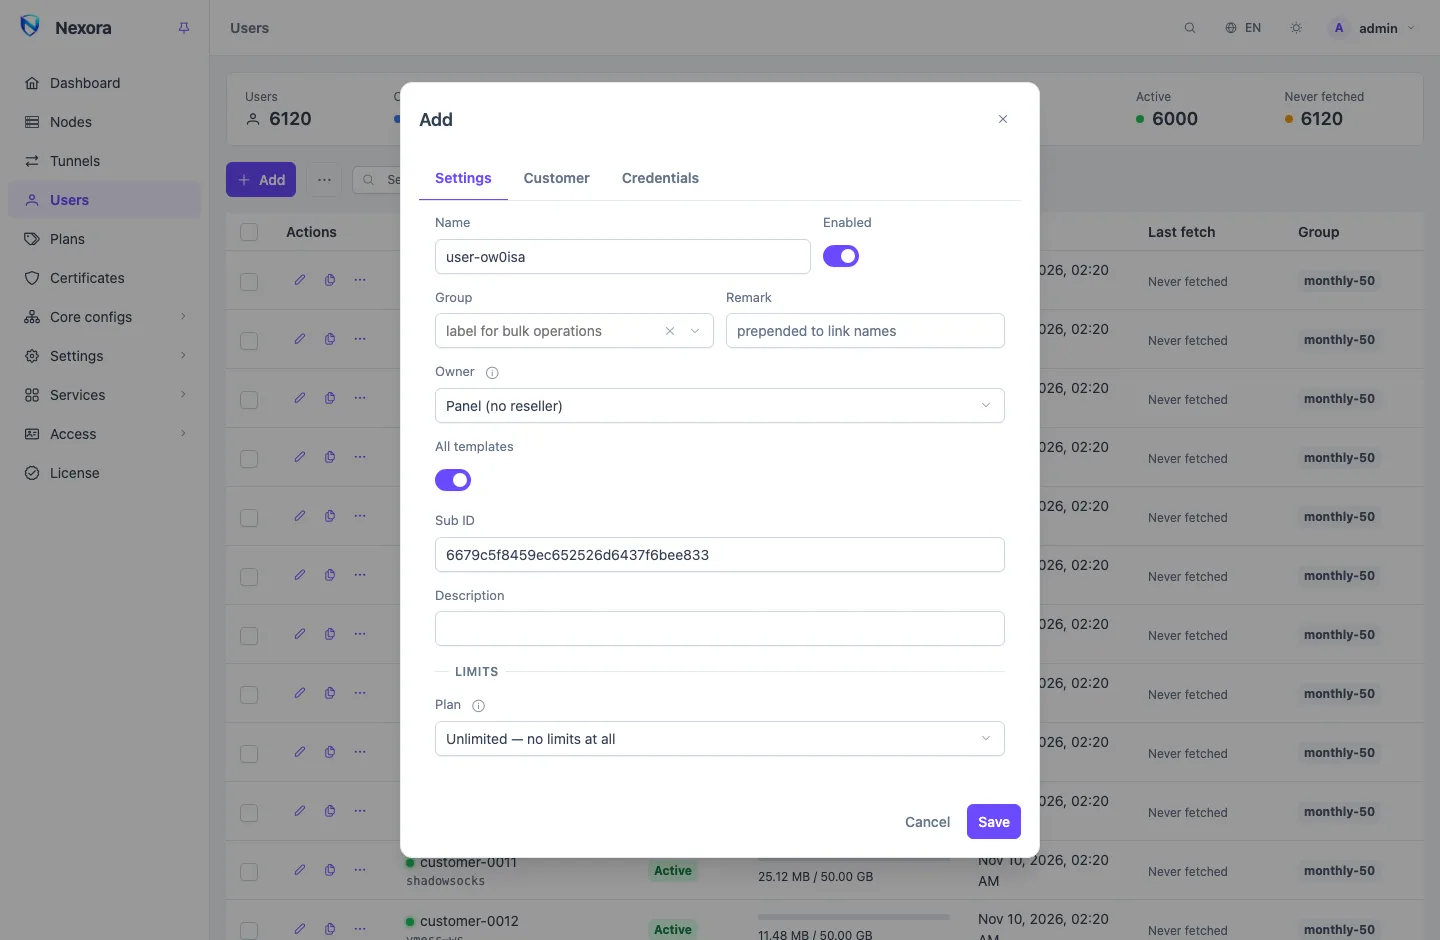The height and width of the screenshot is (940, 1440).
Task: Open Plans in the sidebar
Action: 105,239
